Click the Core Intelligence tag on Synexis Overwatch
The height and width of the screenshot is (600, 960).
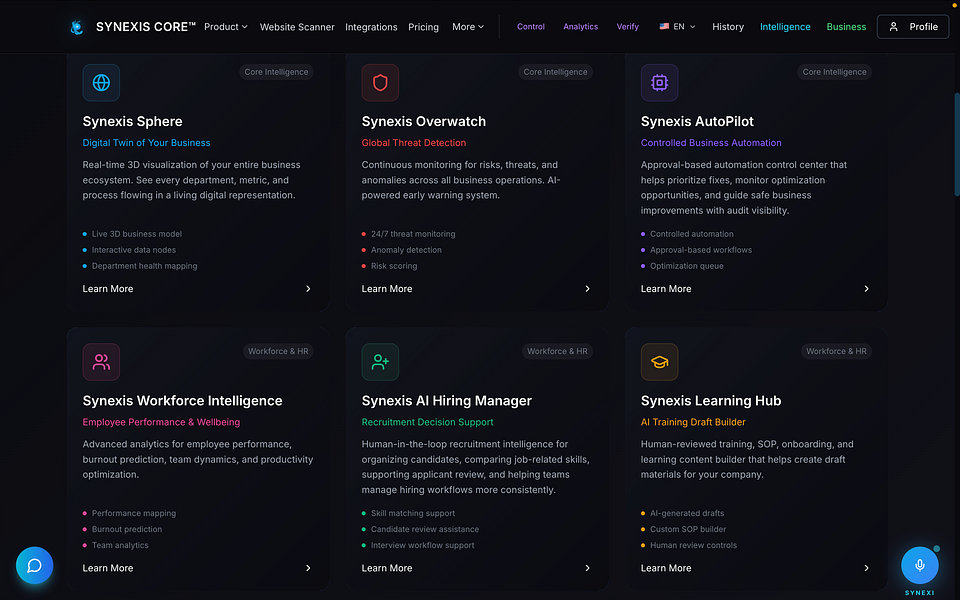[x=555, y=72]
